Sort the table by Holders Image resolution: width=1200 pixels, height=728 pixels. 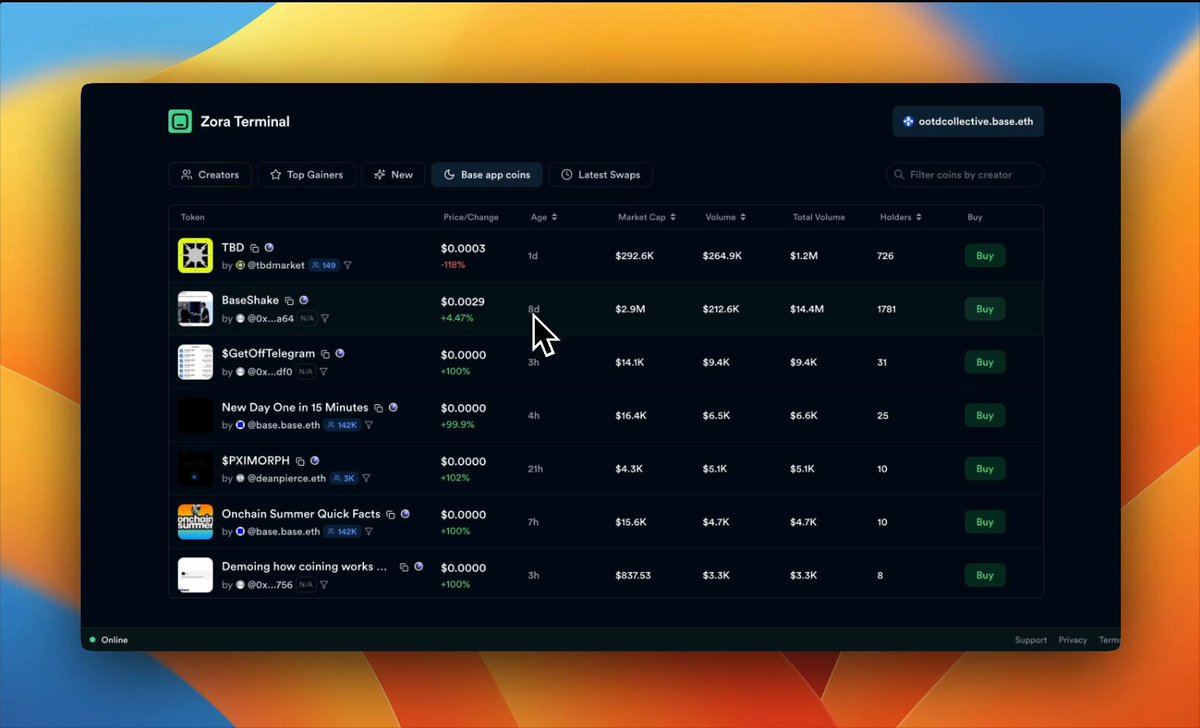tap(901, 217)
